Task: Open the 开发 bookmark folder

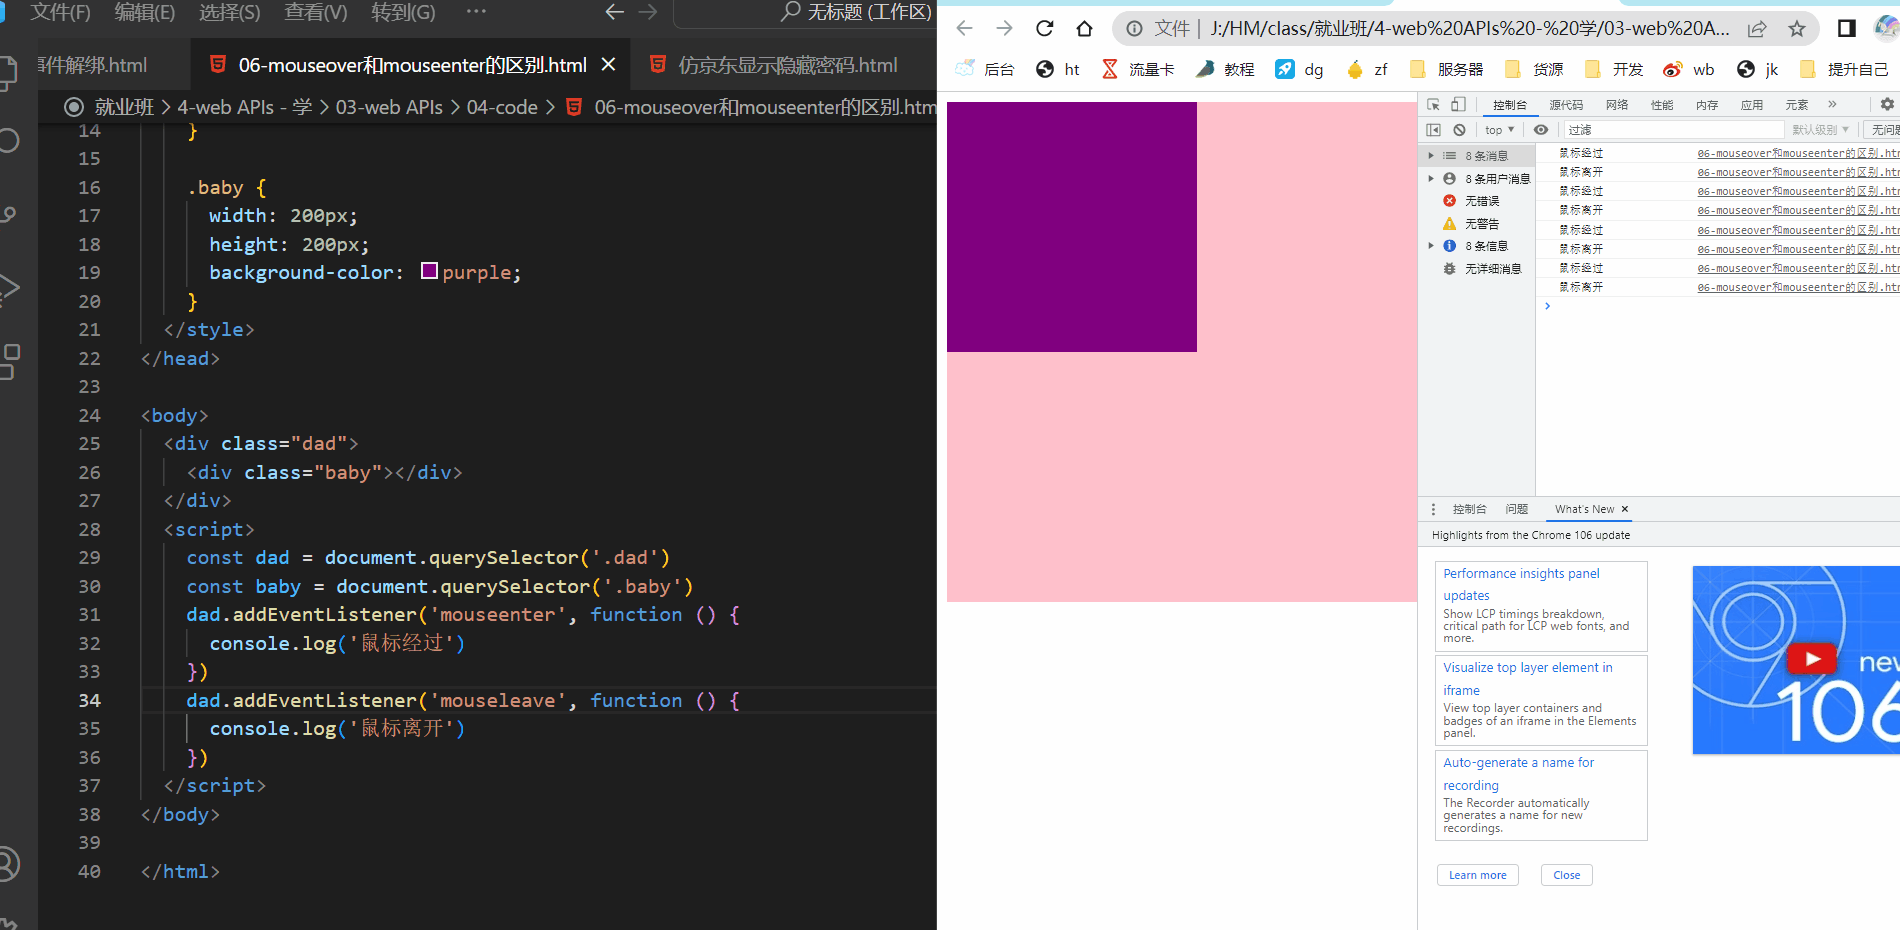Action: (x=1613, y=69)
